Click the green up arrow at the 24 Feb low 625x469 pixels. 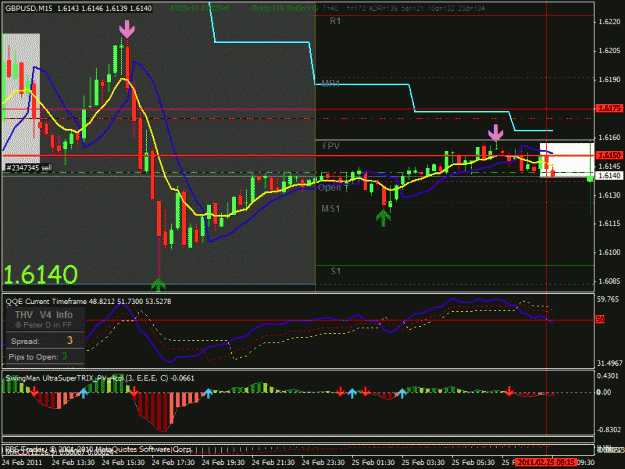coord(159,284)
